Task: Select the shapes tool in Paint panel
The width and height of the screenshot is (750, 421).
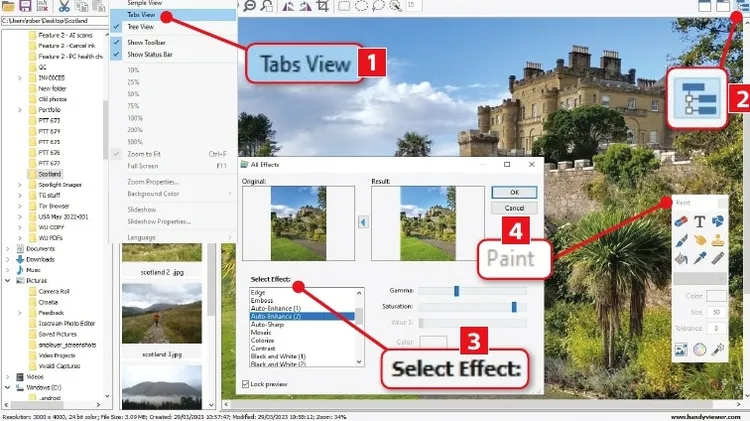Action: [717, 222]
